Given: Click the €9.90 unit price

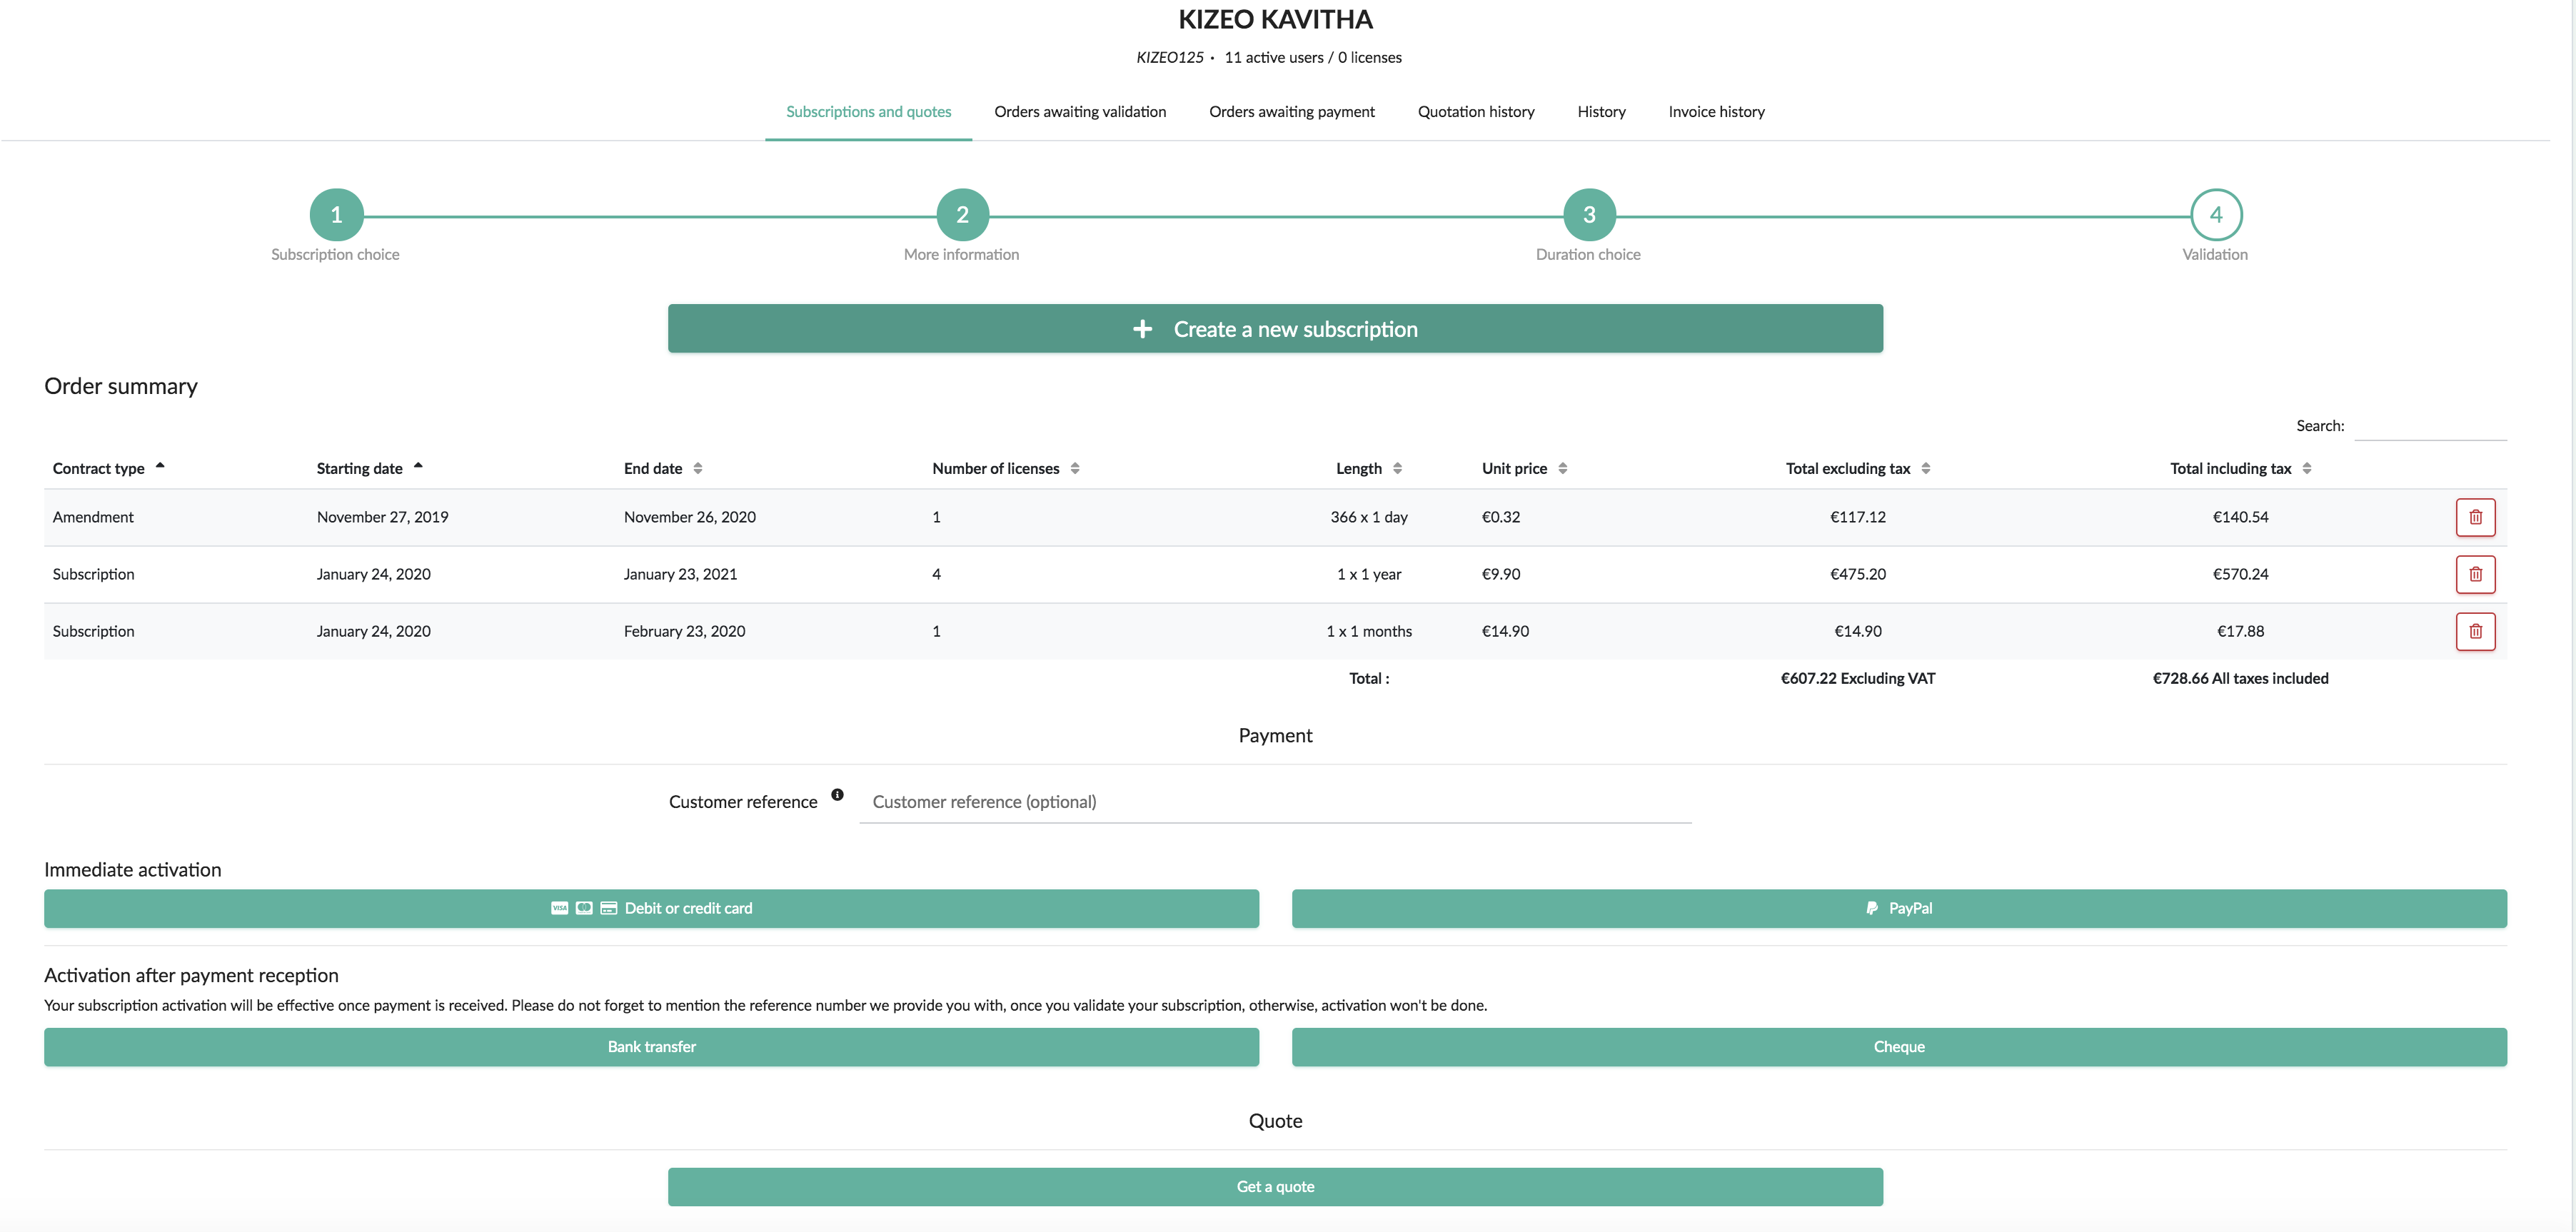Looking at the screenshot, I should (1501, 574).
